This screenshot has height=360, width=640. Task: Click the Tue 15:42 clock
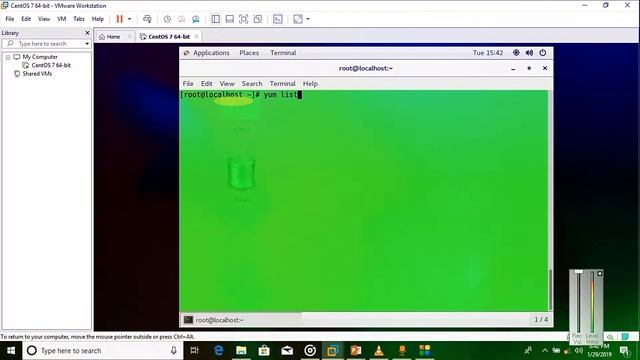[x=488, y=53]
